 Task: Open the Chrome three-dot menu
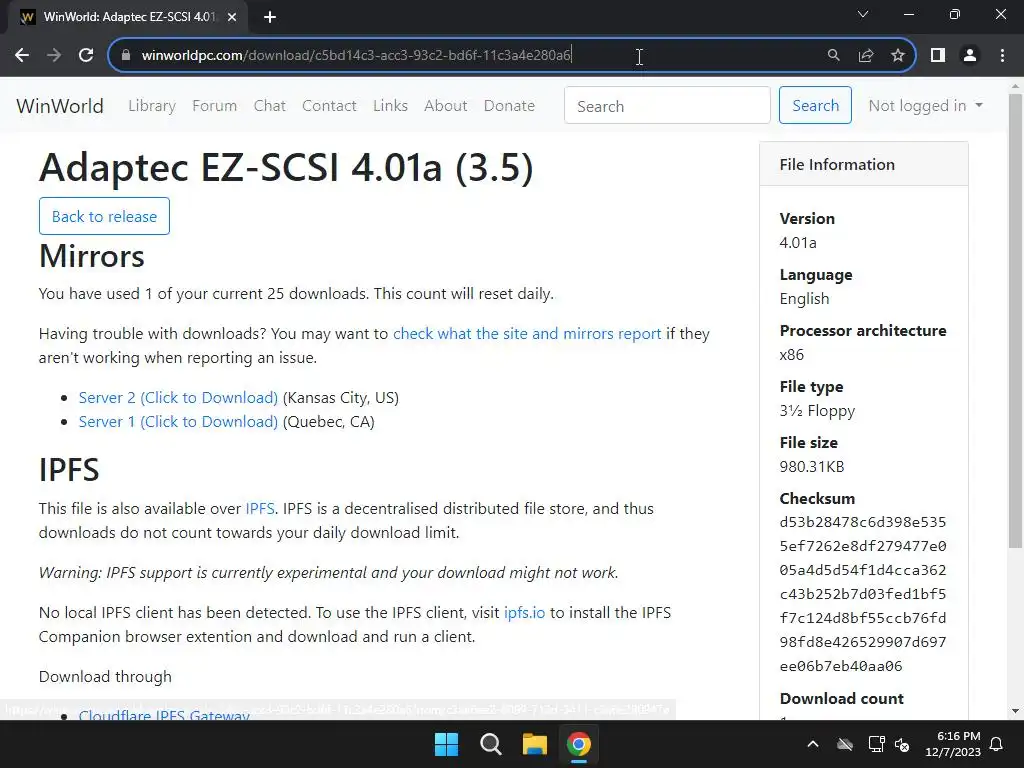(x=1002, y=56)
